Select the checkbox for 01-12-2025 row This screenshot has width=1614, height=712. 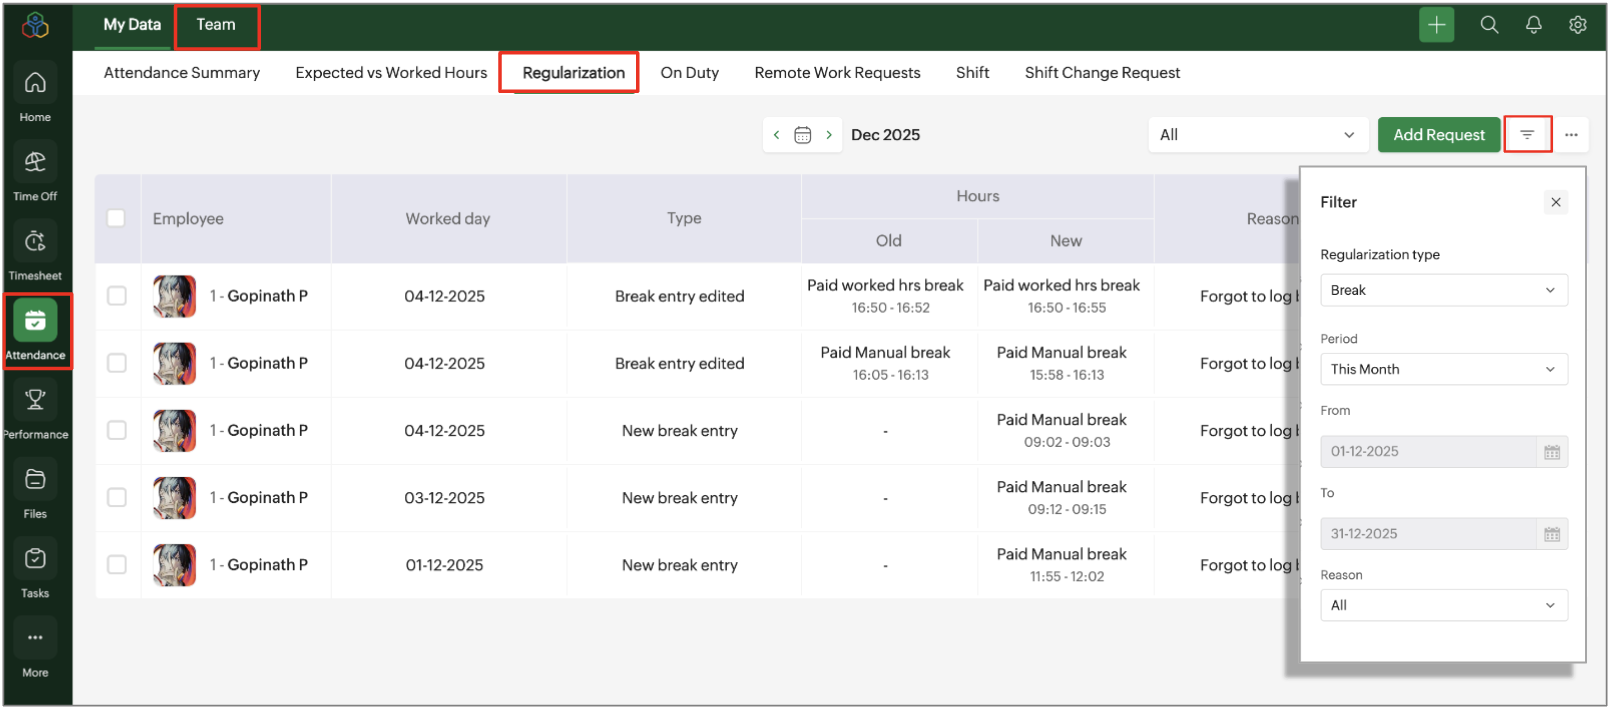click(x=117, y=564)
